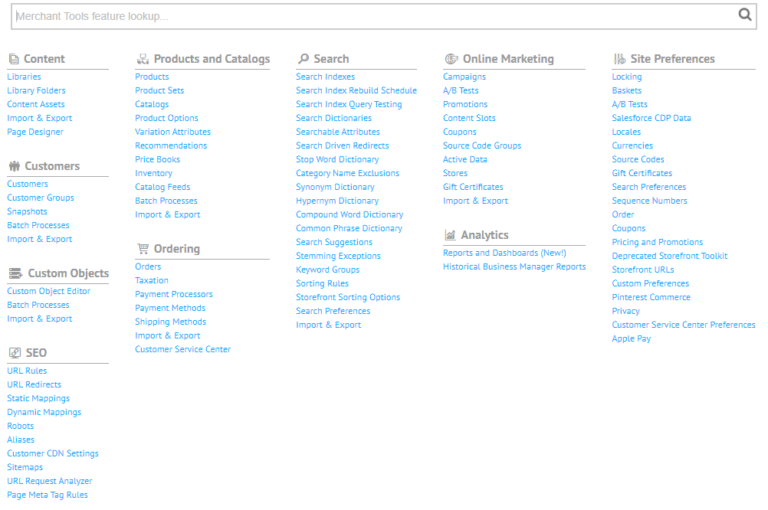The image size is (768, 510).
Task: Click the Analytics chart icon
Action: point(450,235)
